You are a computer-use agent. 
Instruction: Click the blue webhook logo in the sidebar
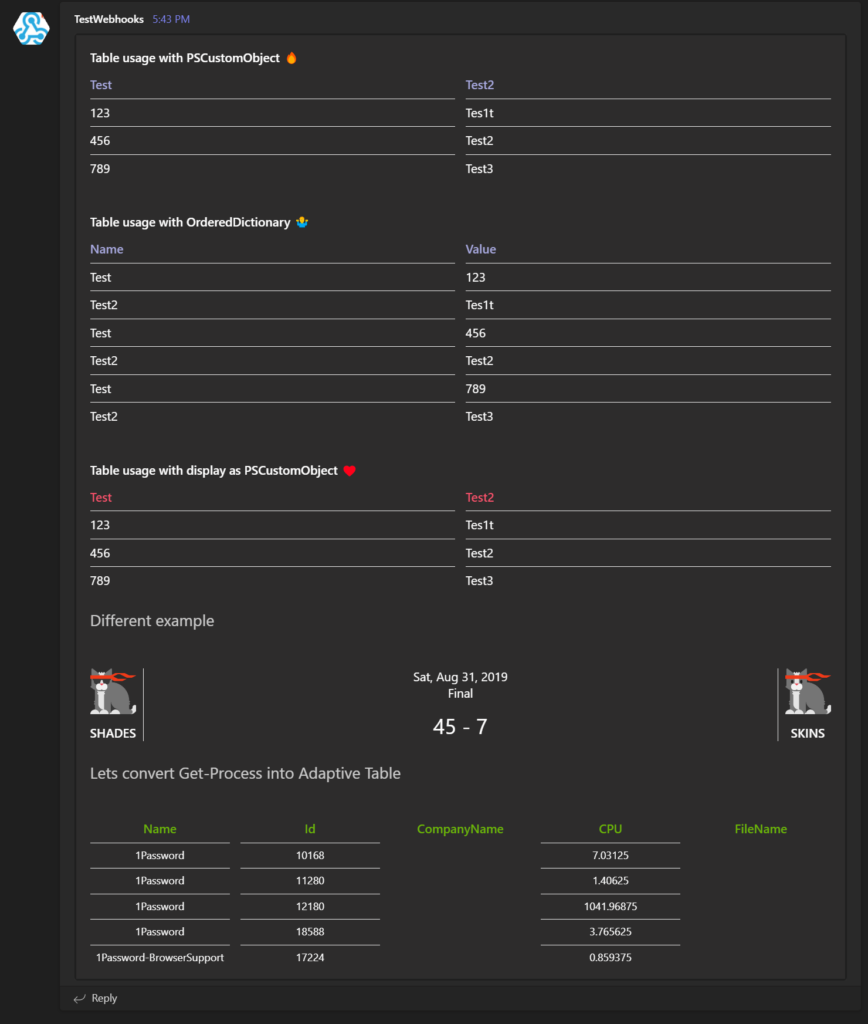pyautogui.click(x=31, y=30)
